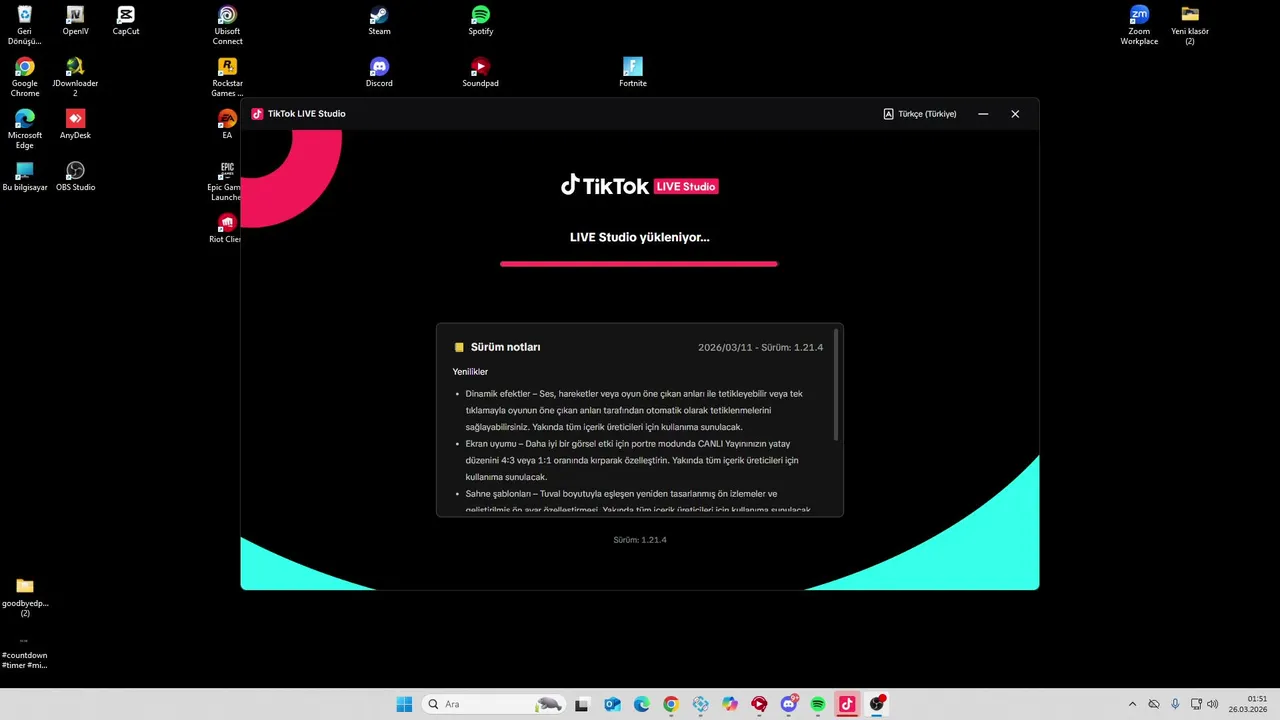Open Microsoft Edge from the taskbar

641,704
